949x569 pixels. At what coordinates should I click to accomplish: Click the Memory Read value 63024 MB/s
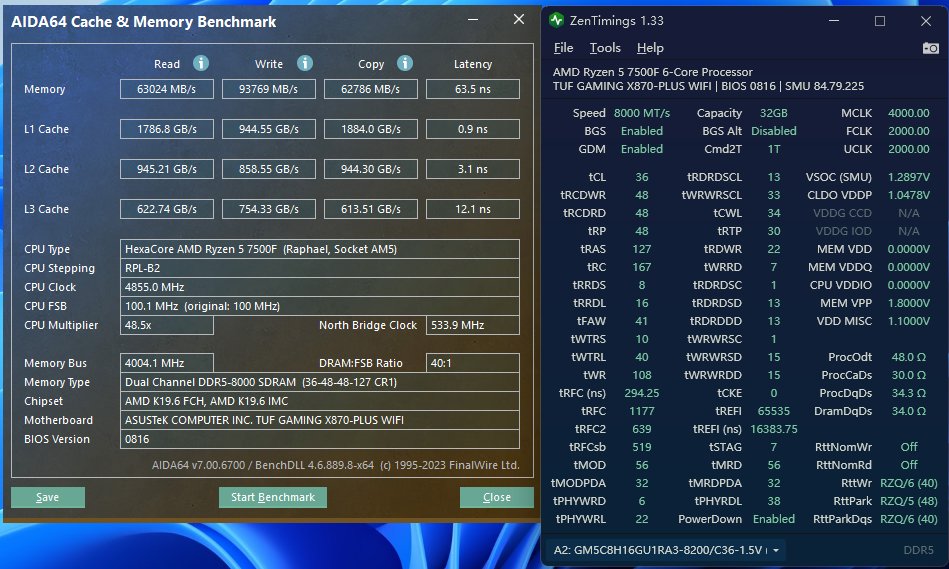(166, 89)
